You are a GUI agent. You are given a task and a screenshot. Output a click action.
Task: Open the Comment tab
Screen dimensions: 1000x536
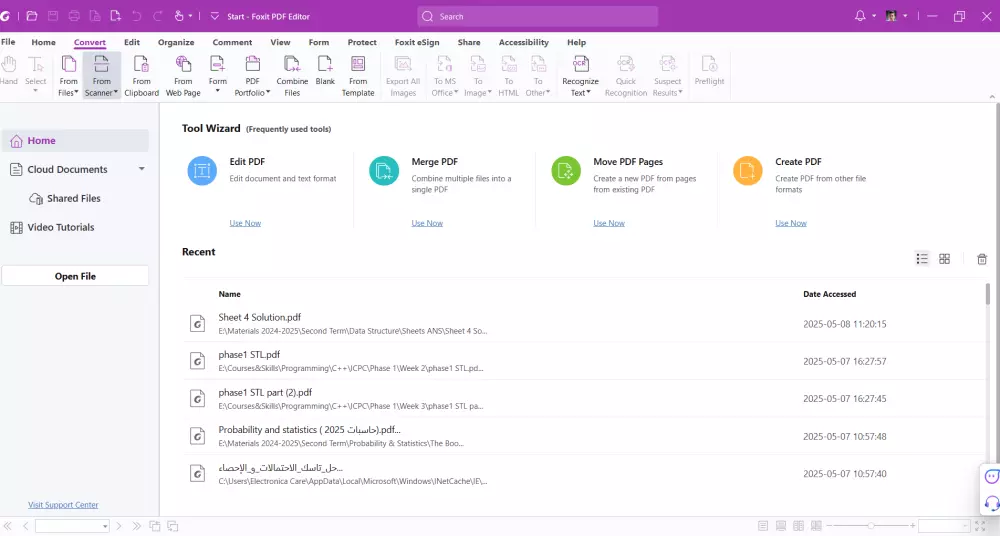pyautogui.click(x=232, y=42)
